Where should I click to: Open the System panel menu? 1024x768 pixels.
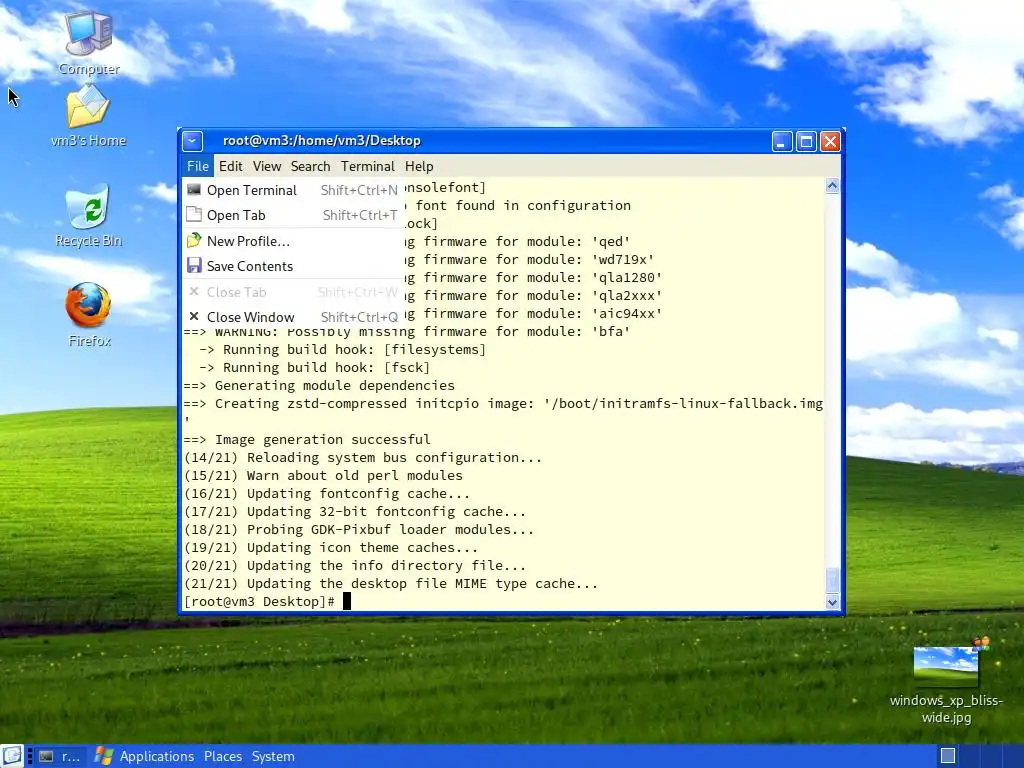[273, 756]
